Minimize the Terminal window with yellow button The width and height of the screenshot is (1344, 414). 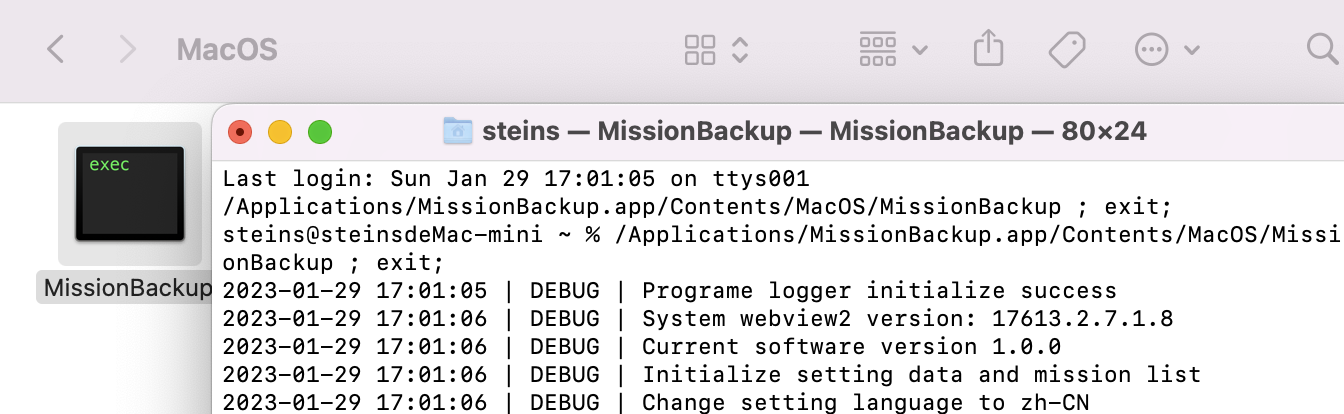280,131
